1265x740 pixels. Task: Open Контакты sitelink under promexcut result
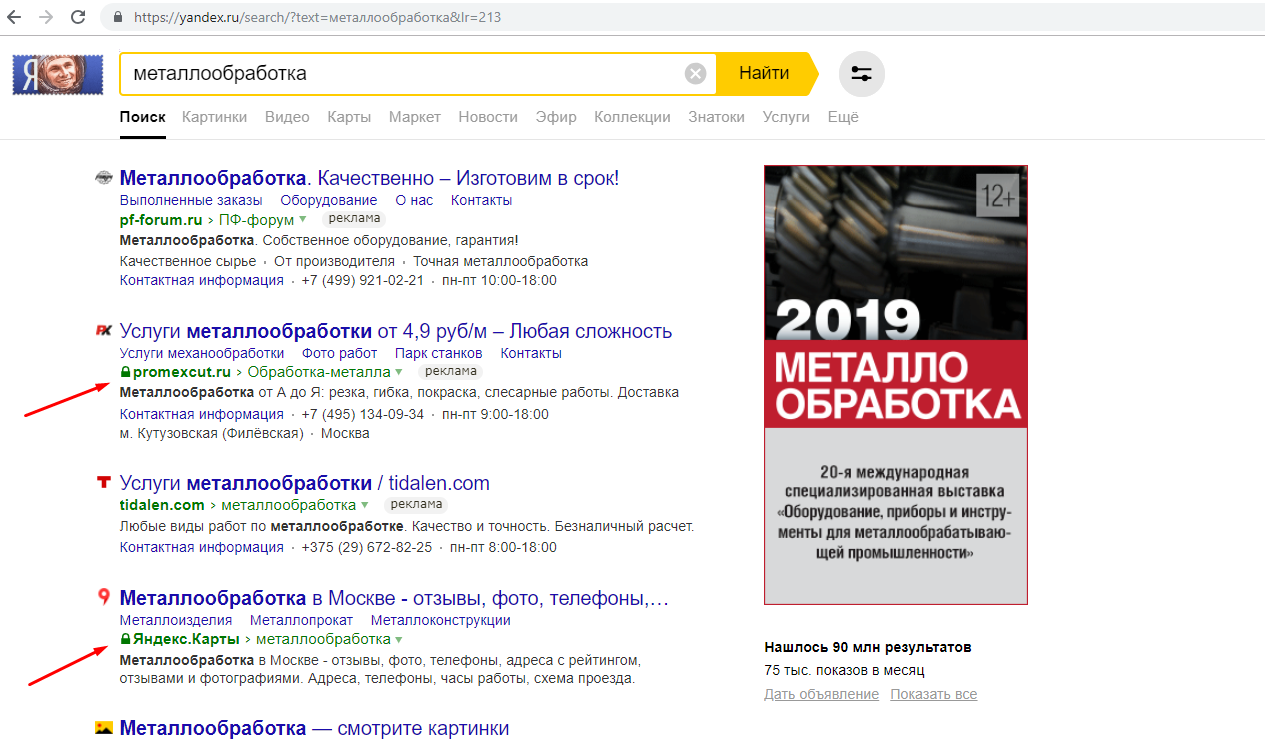[x=531, y=353]
